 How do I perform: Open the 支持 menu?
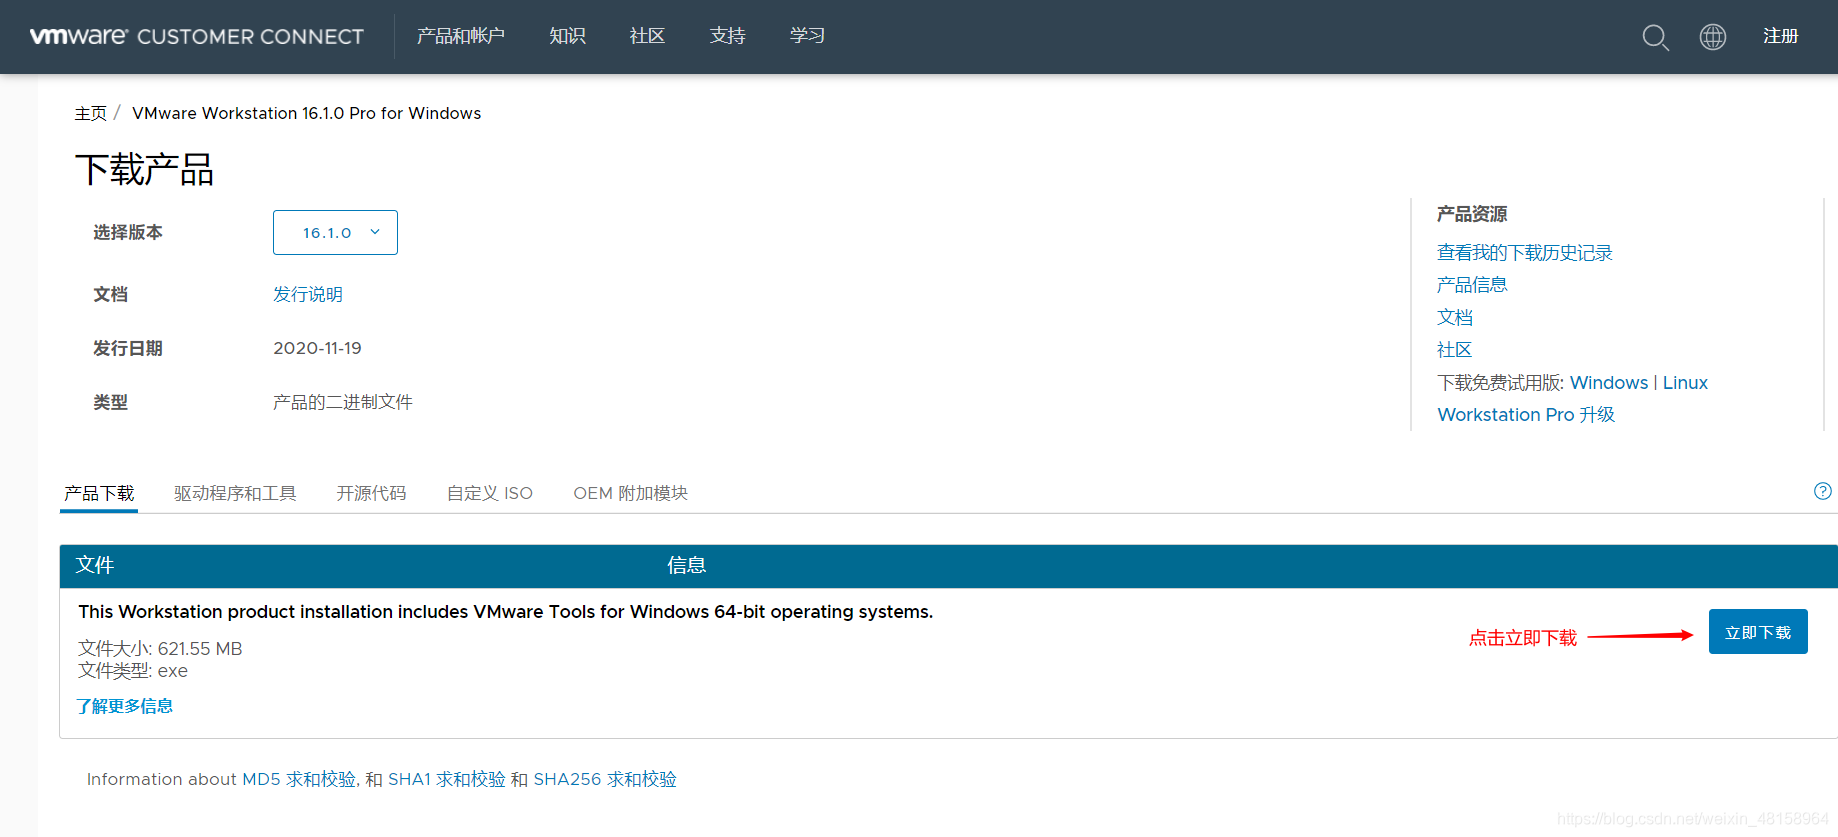(727, 36)
